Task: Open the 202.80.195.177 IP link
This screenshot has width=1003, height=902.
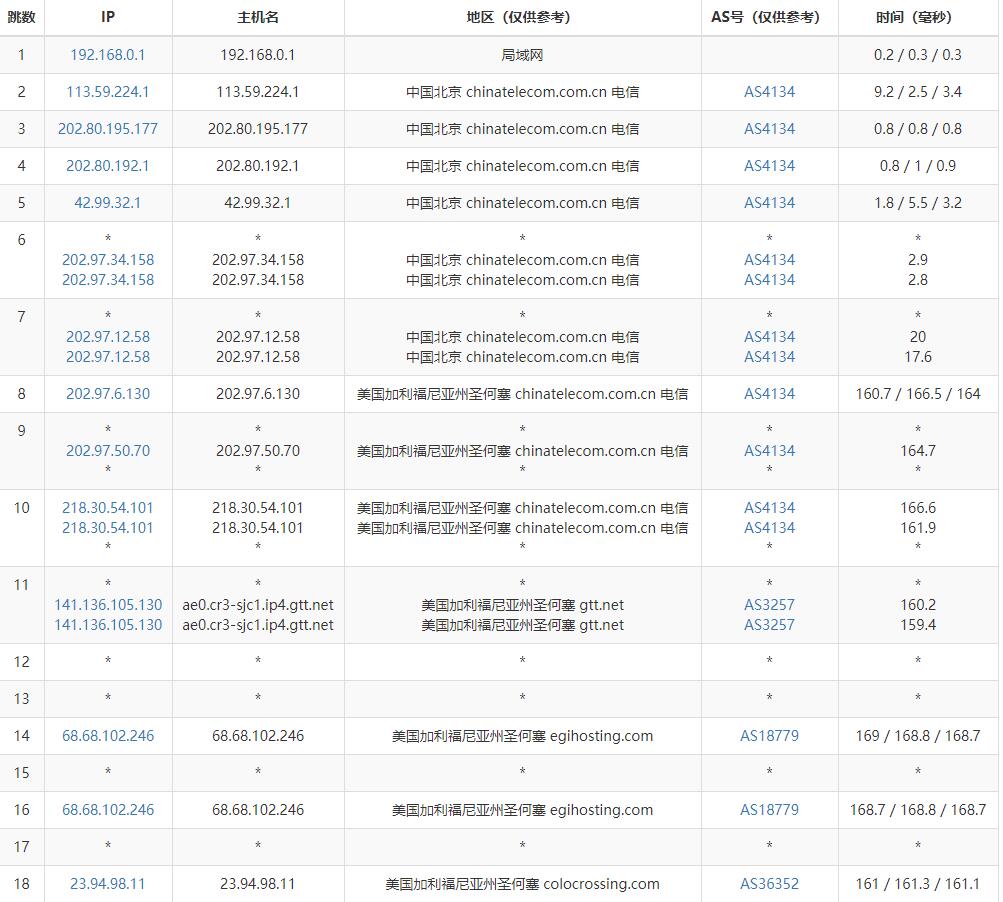Action: click(107, 129)
